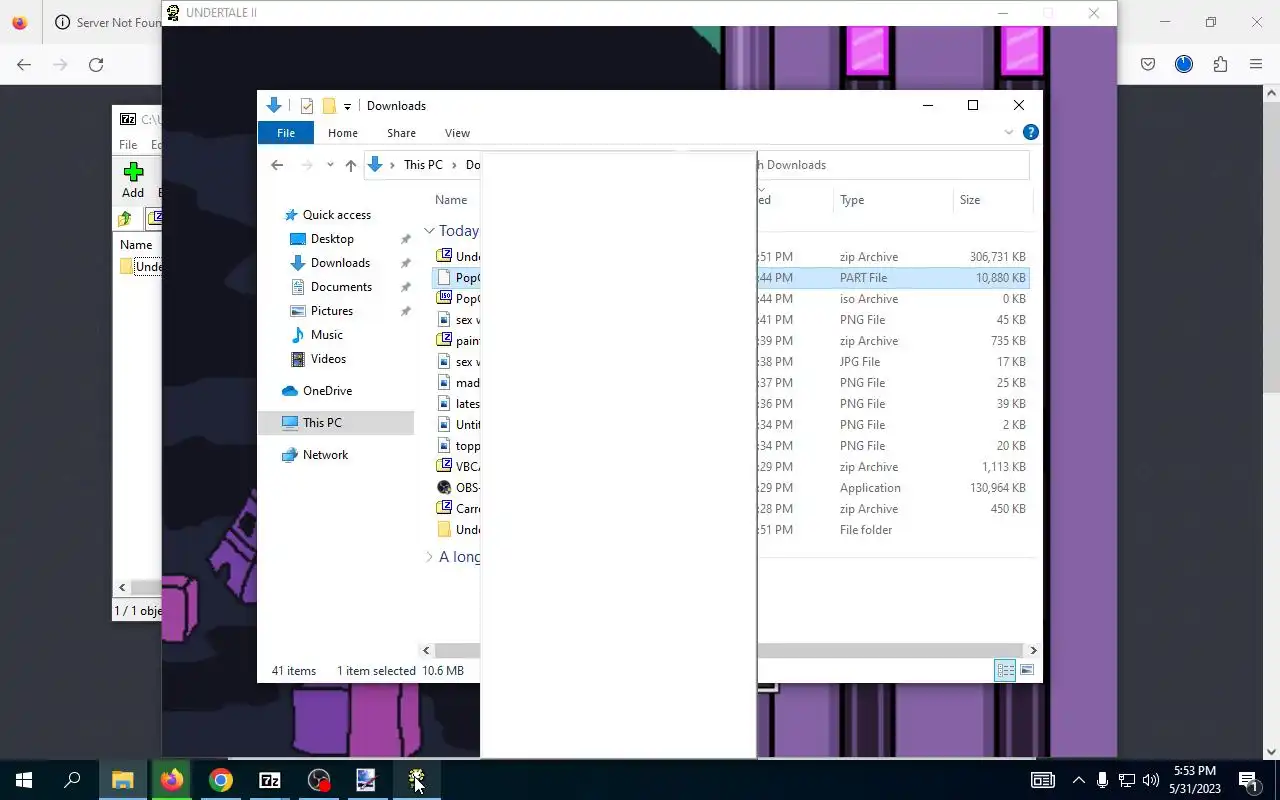Open Downloads in the navigation pane

click(340, 263)
